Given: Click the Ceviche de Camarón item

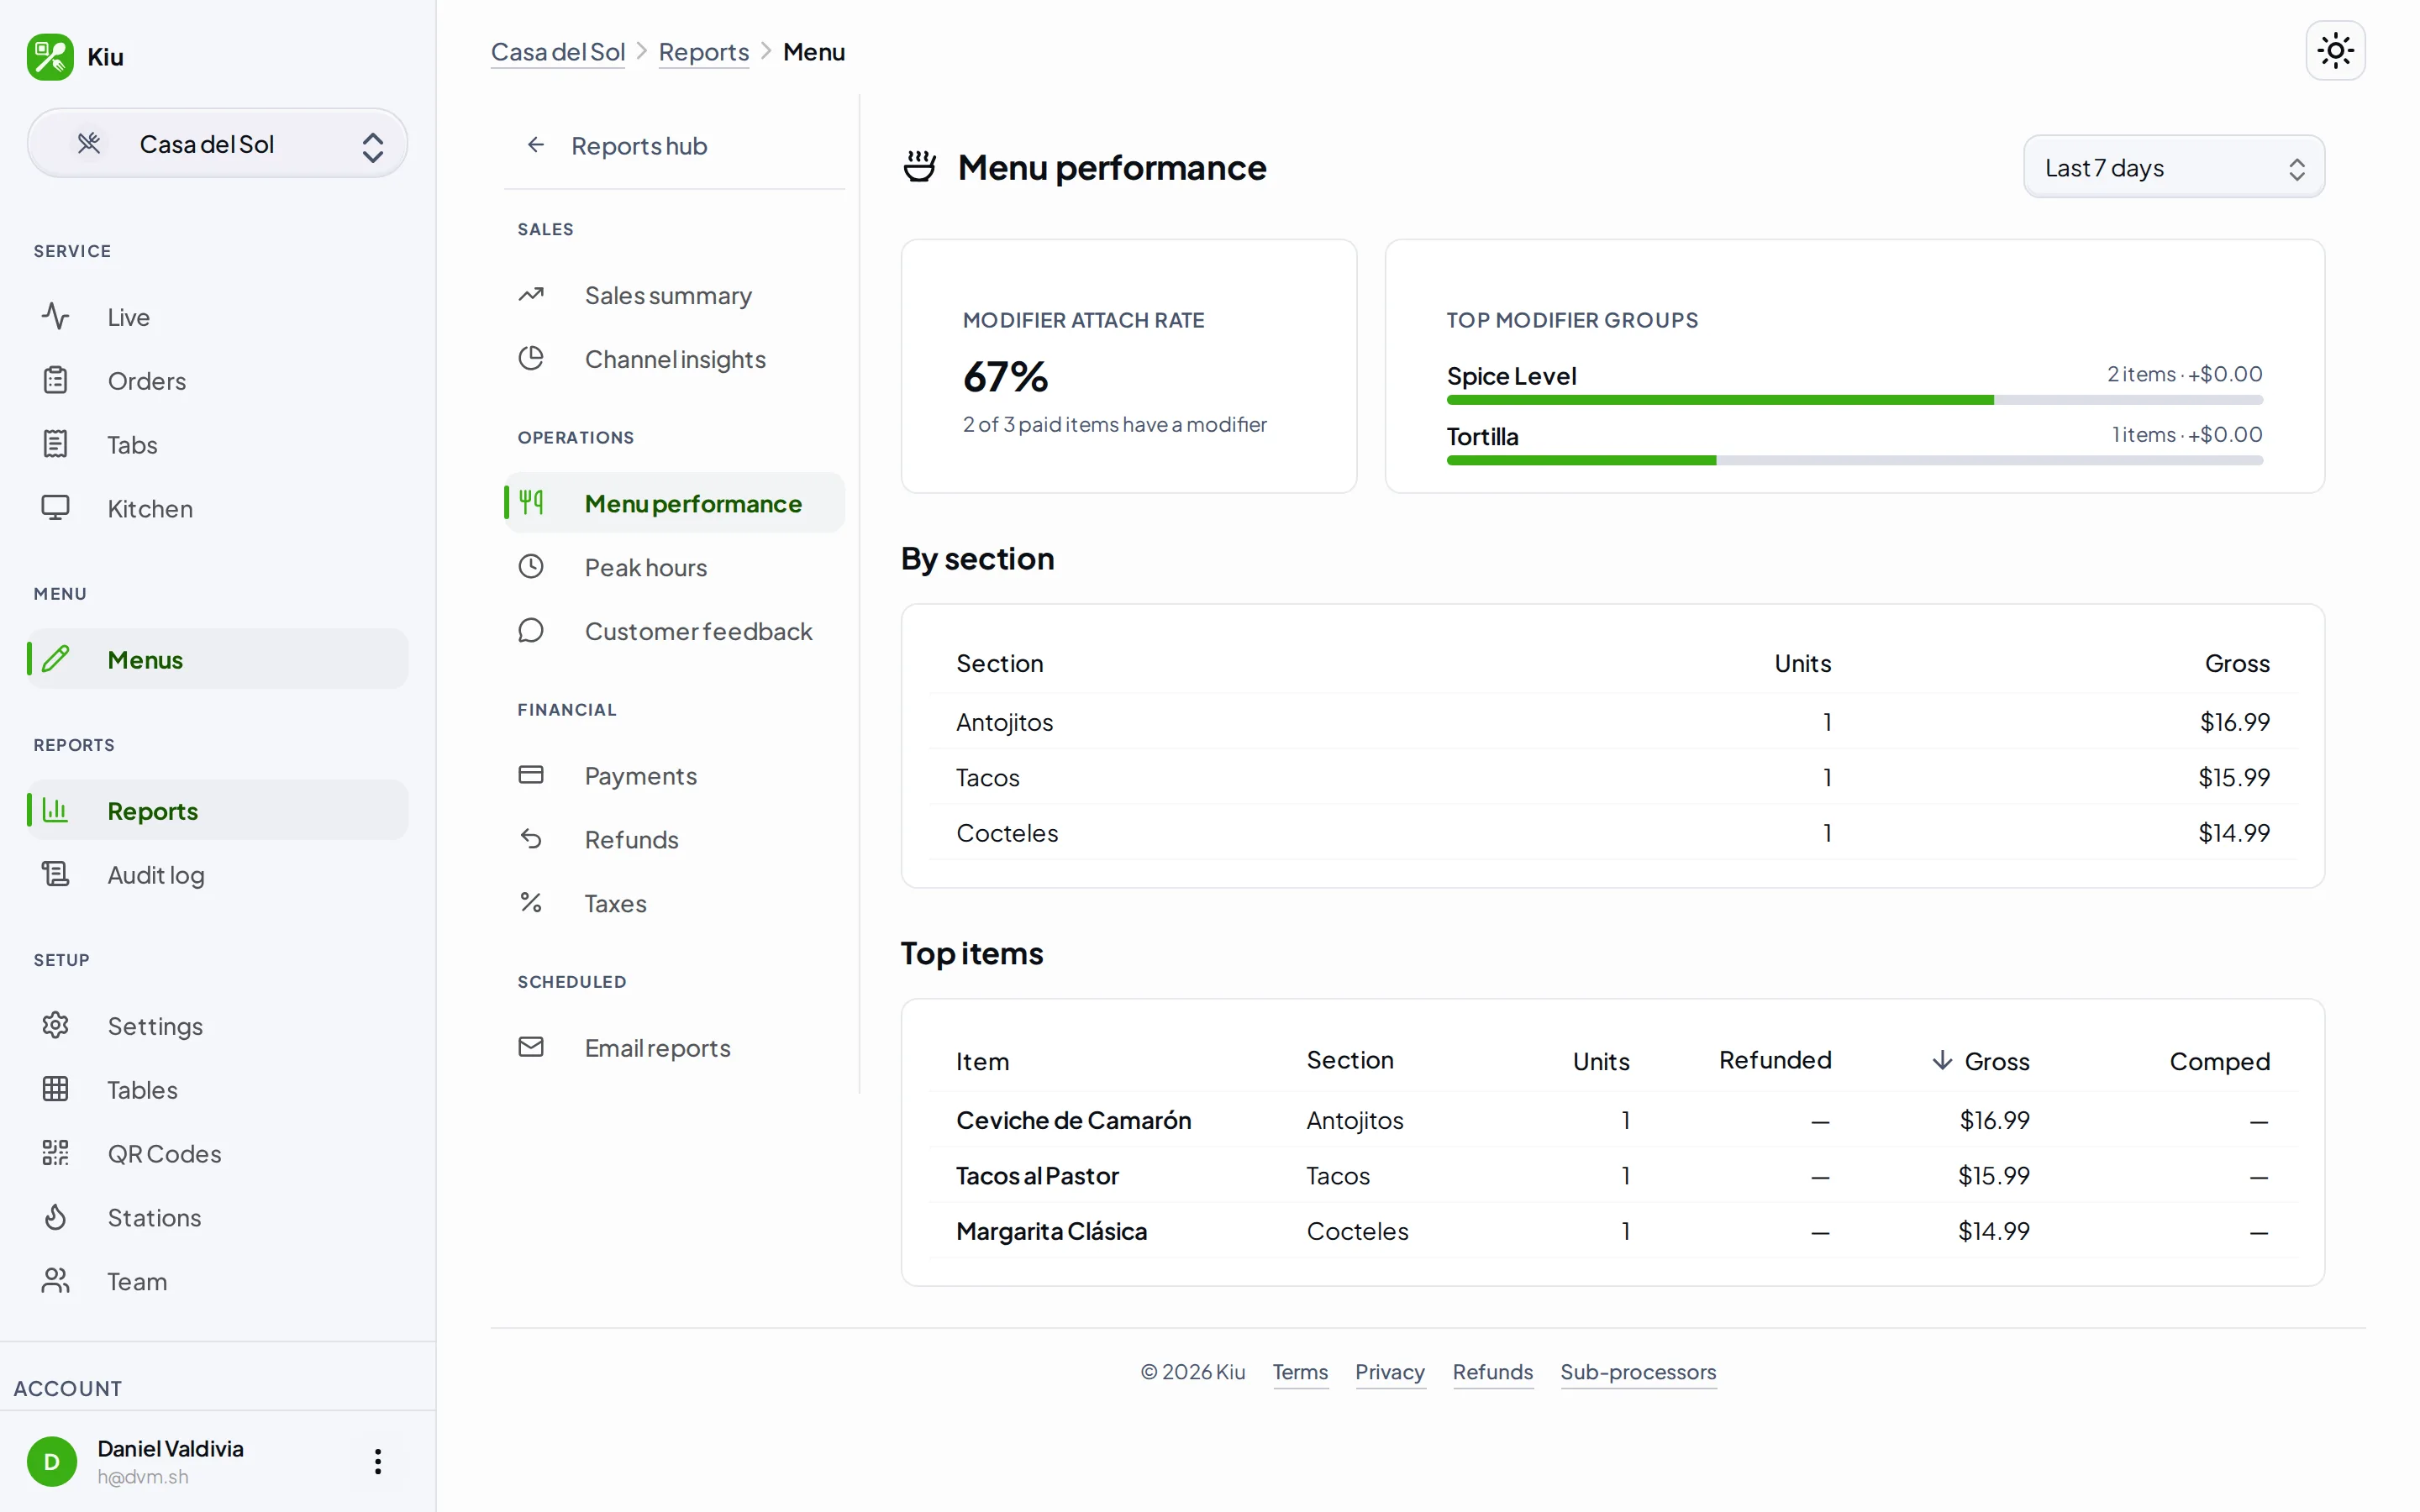Looking at the screenshot, I should 1073,1120.
